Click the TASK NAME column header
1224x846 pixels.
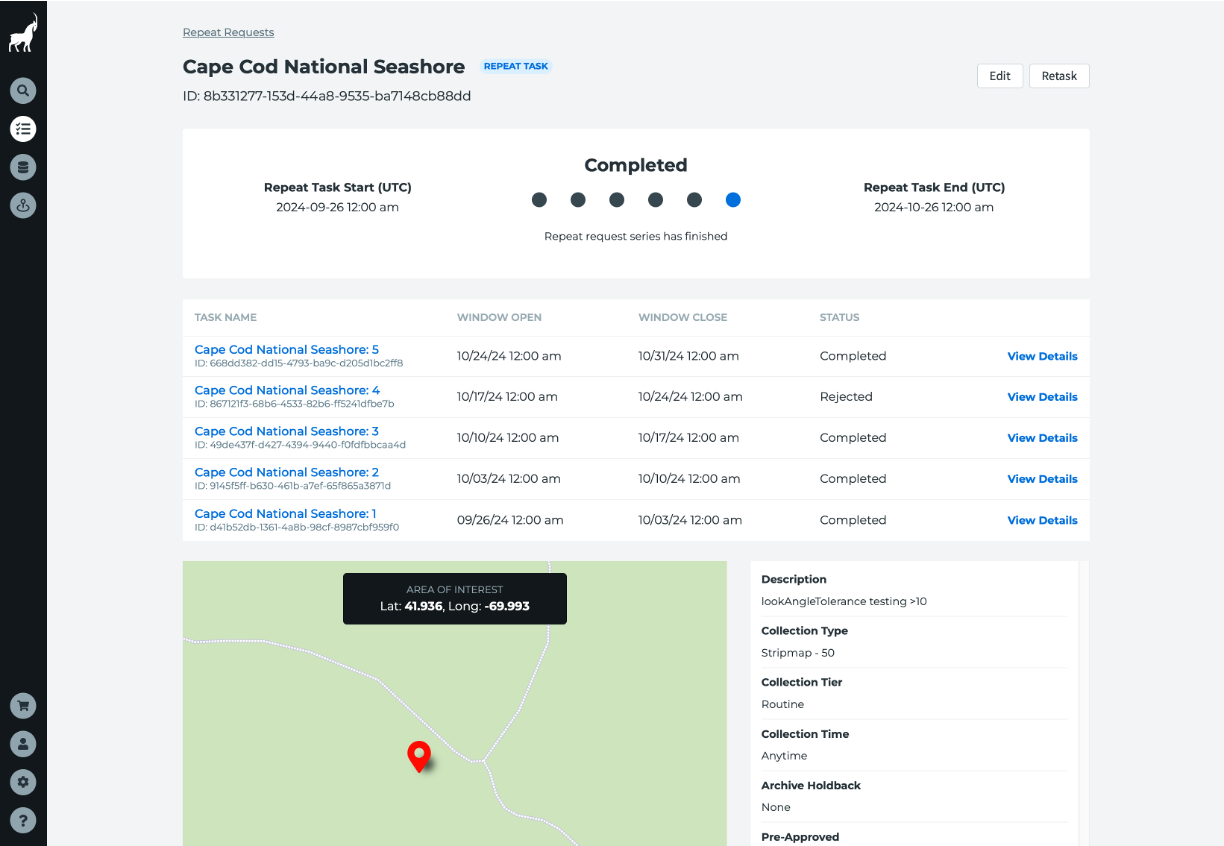pos(226,317)
